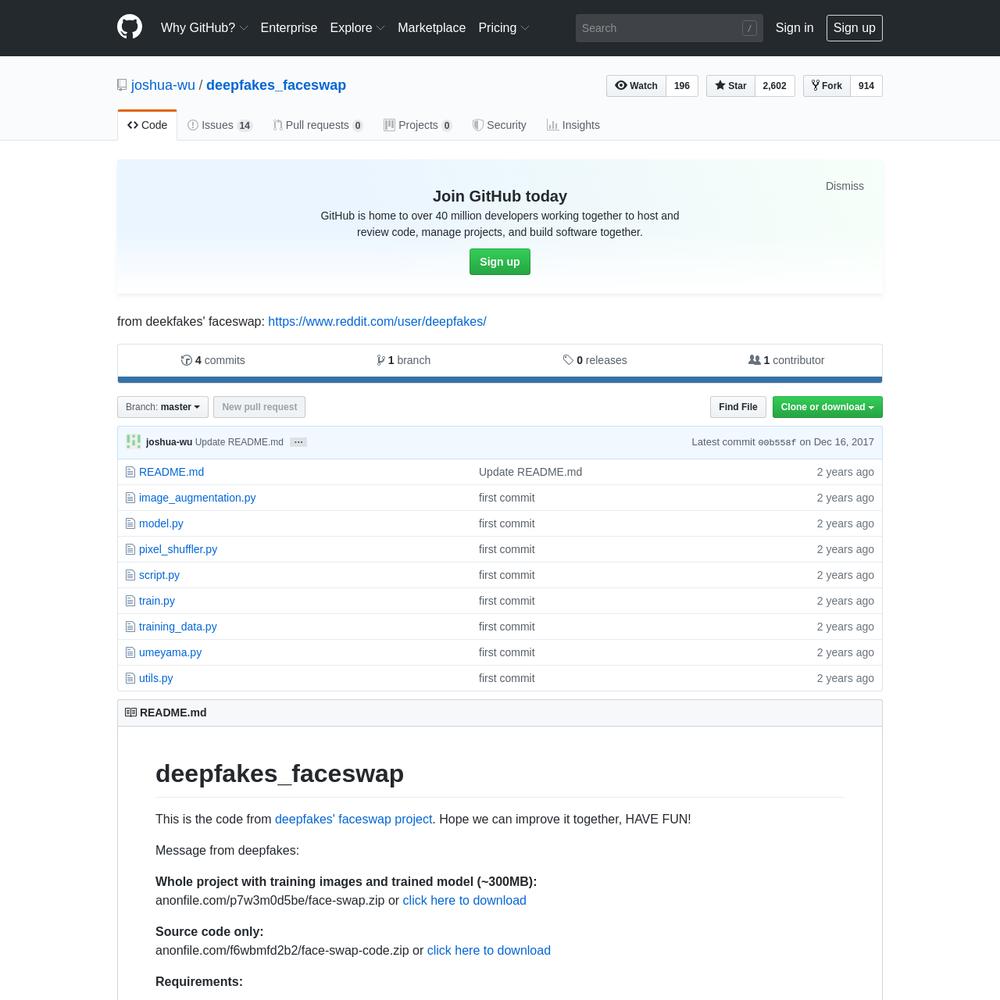Image resolution: width=1000 pixels, height=1000 pixels.
Task: Open the image_augmentation.py file
Action: (197, 497)
